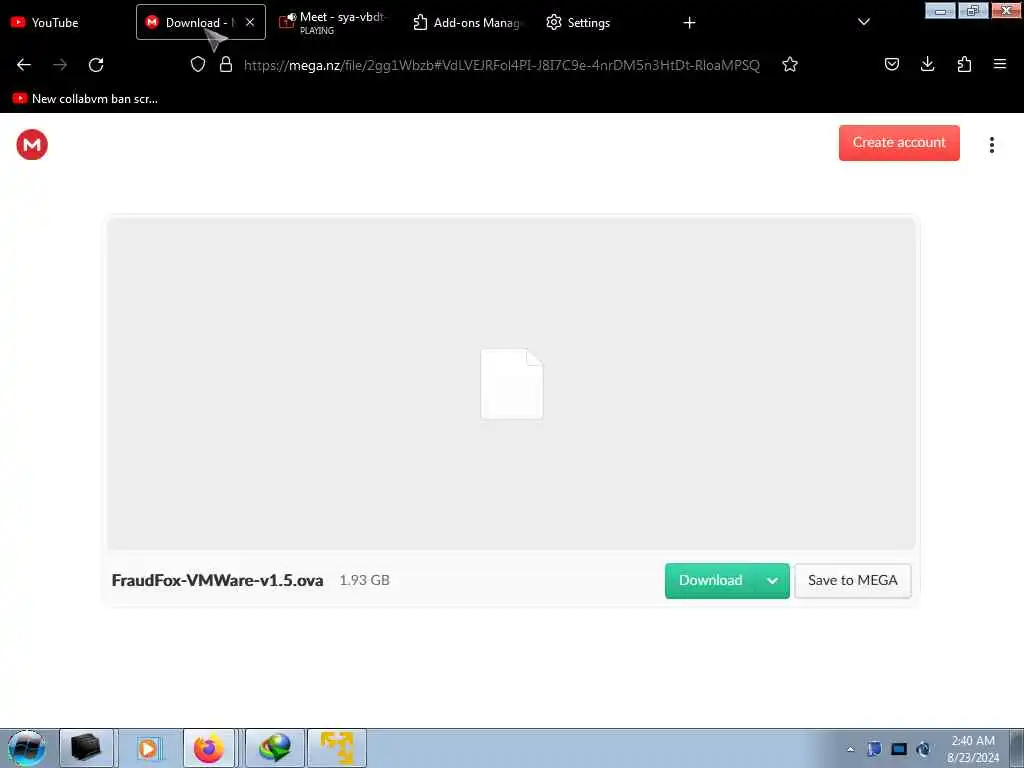Open the Firefox downloads panel
1024x768 pixels.
(x=927, y=64)
